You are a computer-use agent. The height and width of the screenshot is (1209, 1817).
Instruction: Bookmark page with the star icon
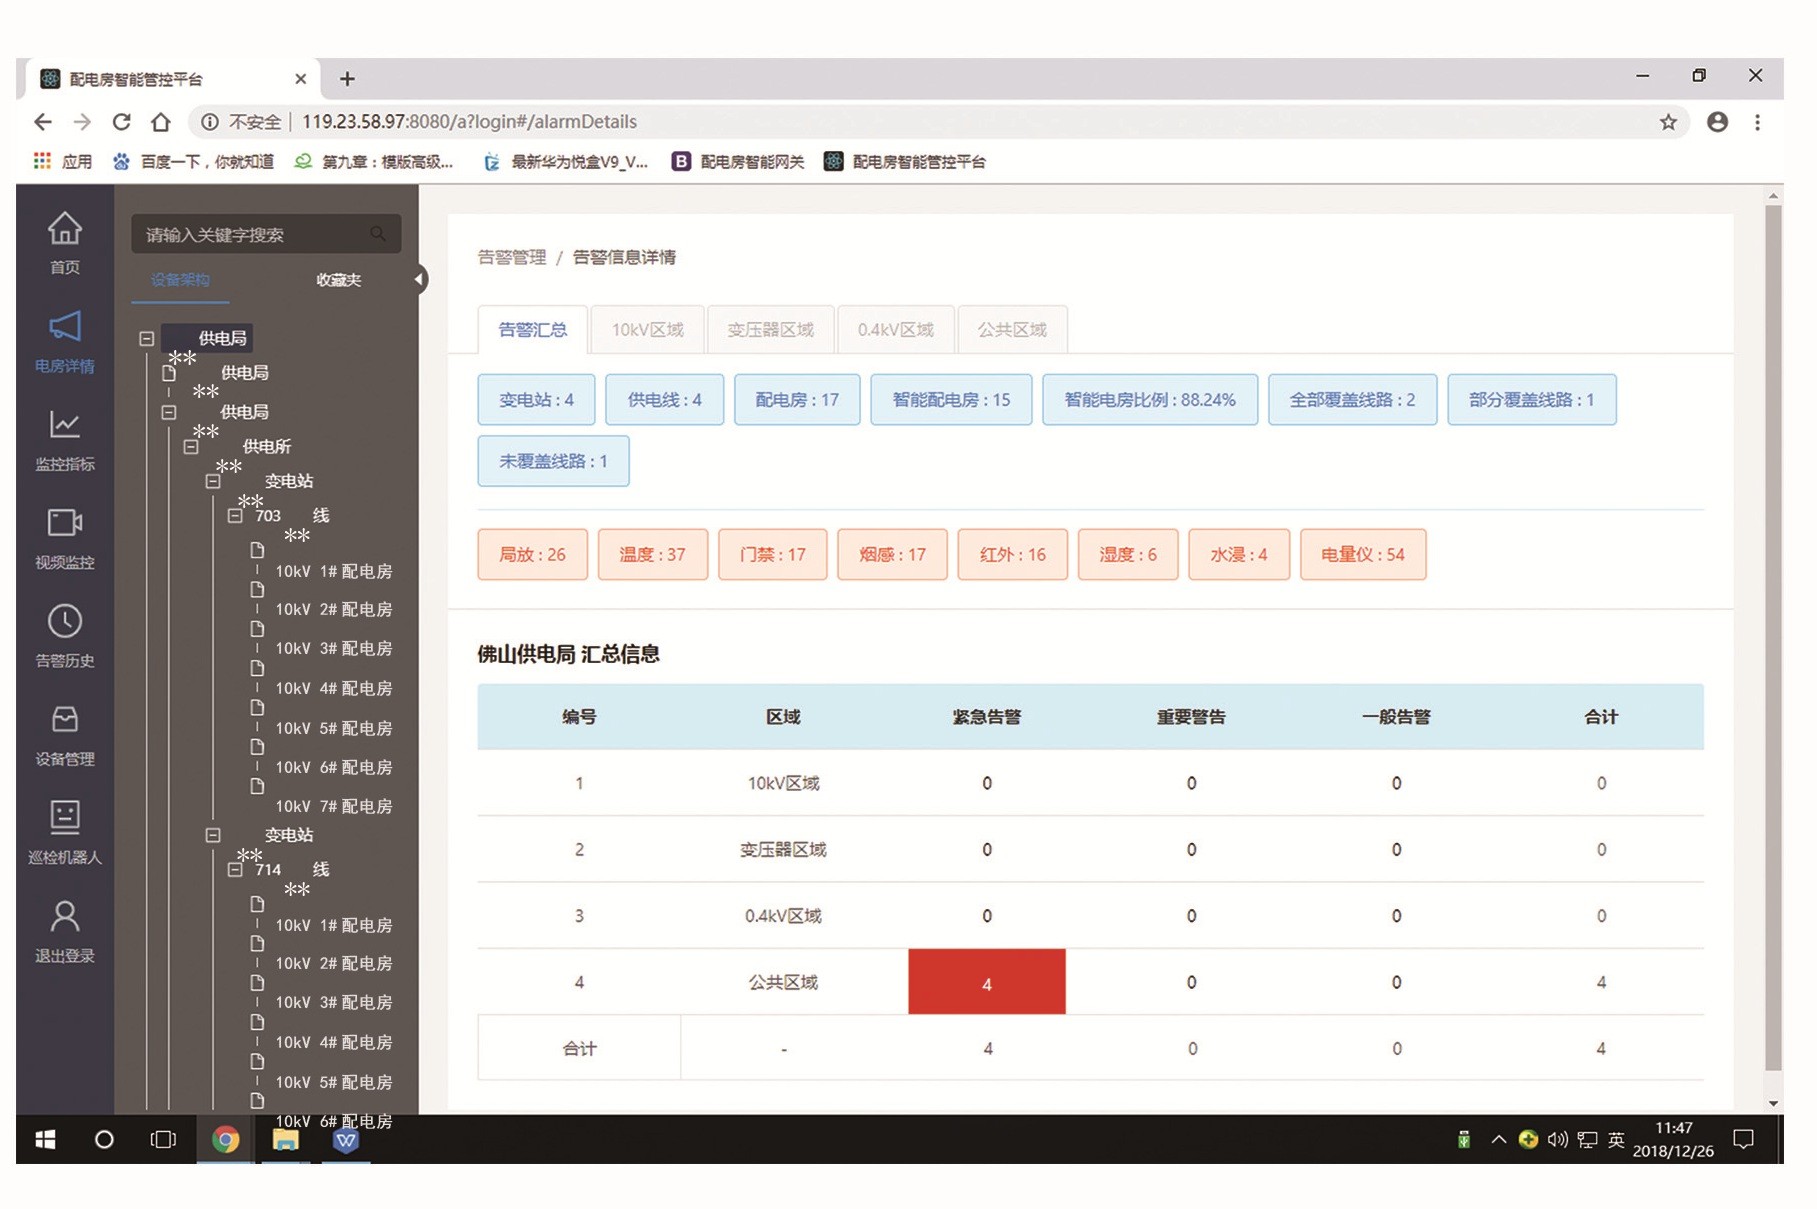(1668, 122)
